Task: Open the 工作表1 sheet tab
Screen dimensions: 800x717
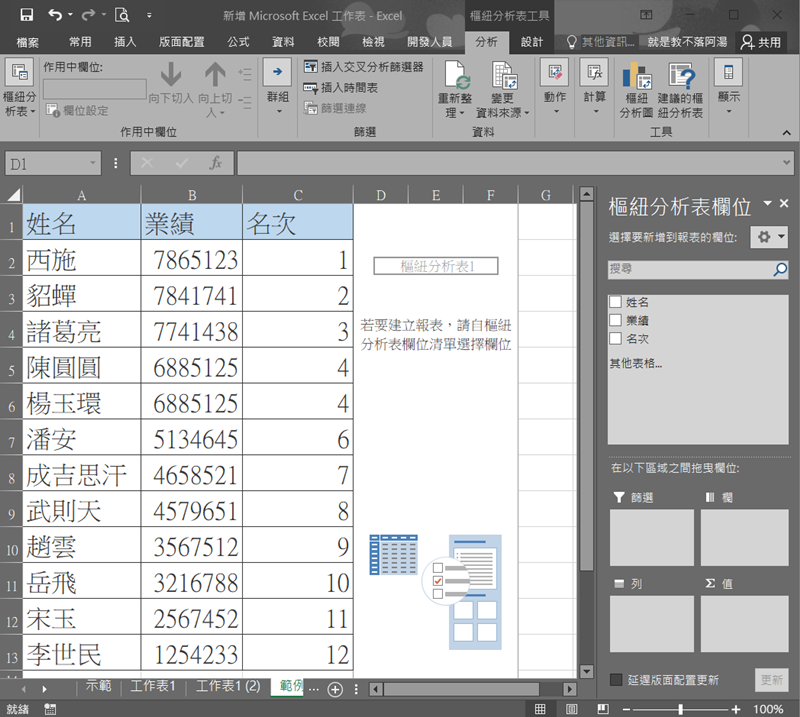Action: coord(153,687)
